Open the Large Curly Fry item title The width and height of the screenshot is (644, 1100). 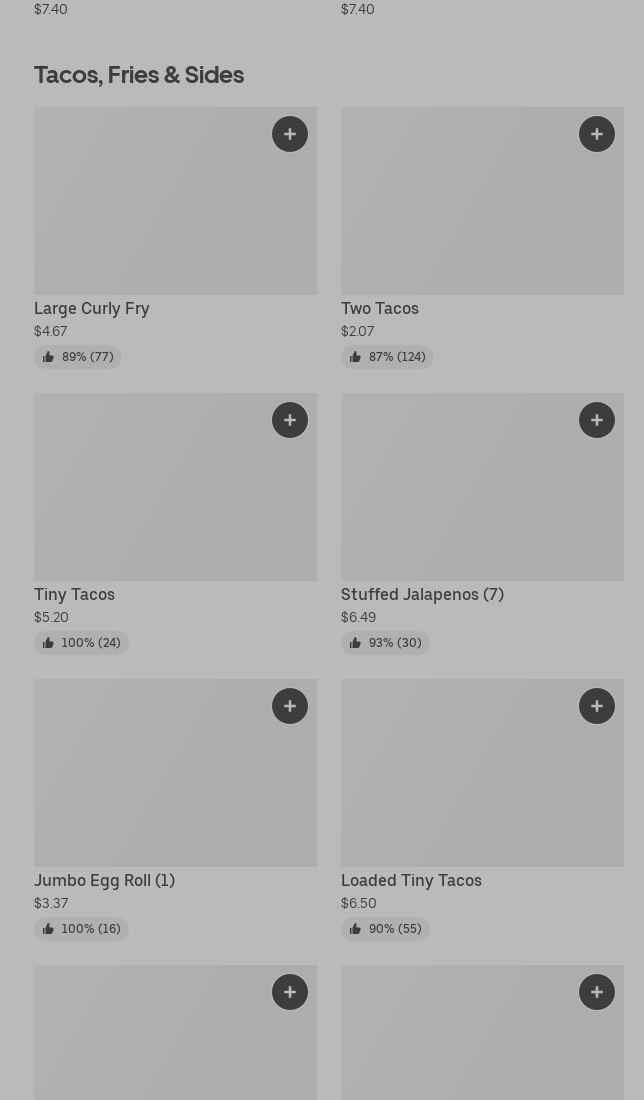92,308
